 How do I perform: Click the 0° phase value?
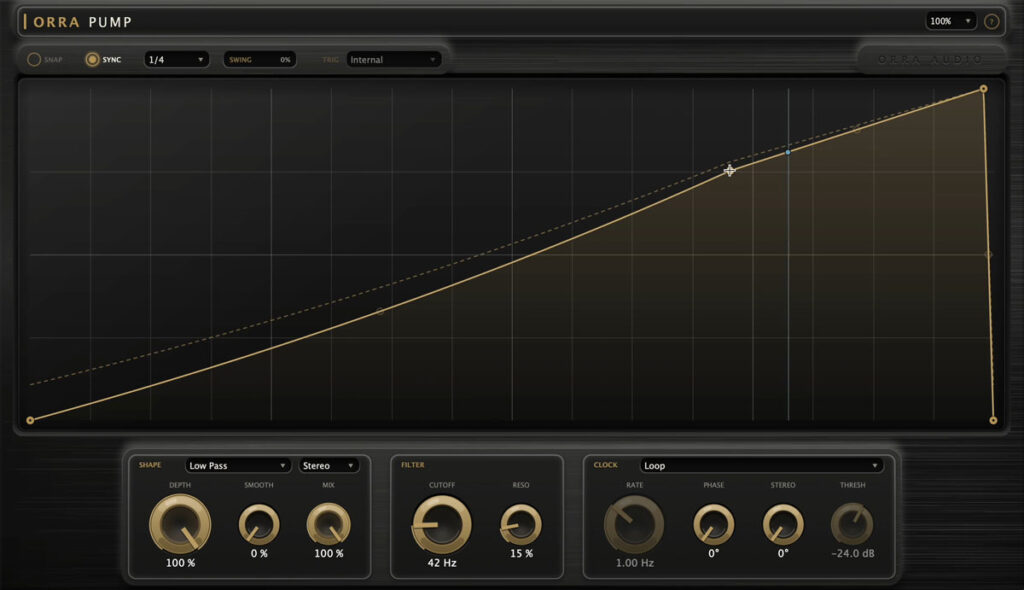714,553
